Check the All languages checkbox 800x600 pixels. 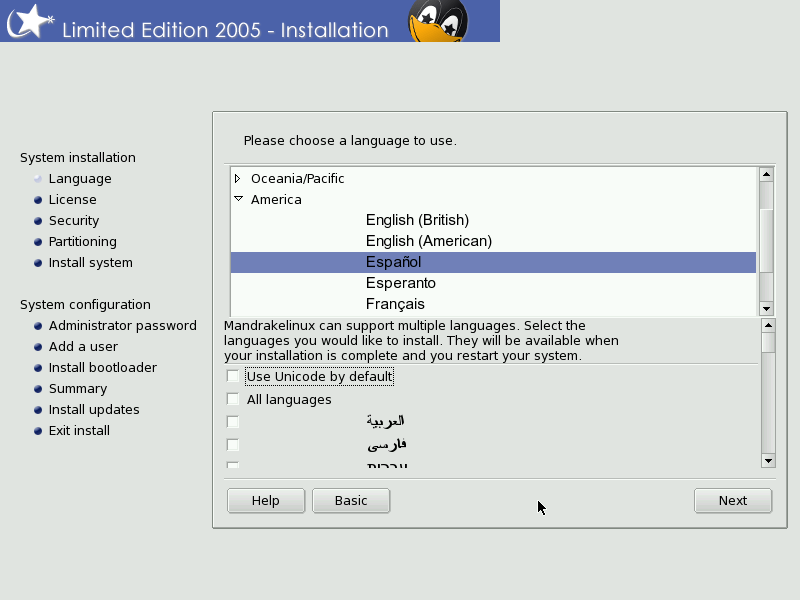(x=233, y=399)
